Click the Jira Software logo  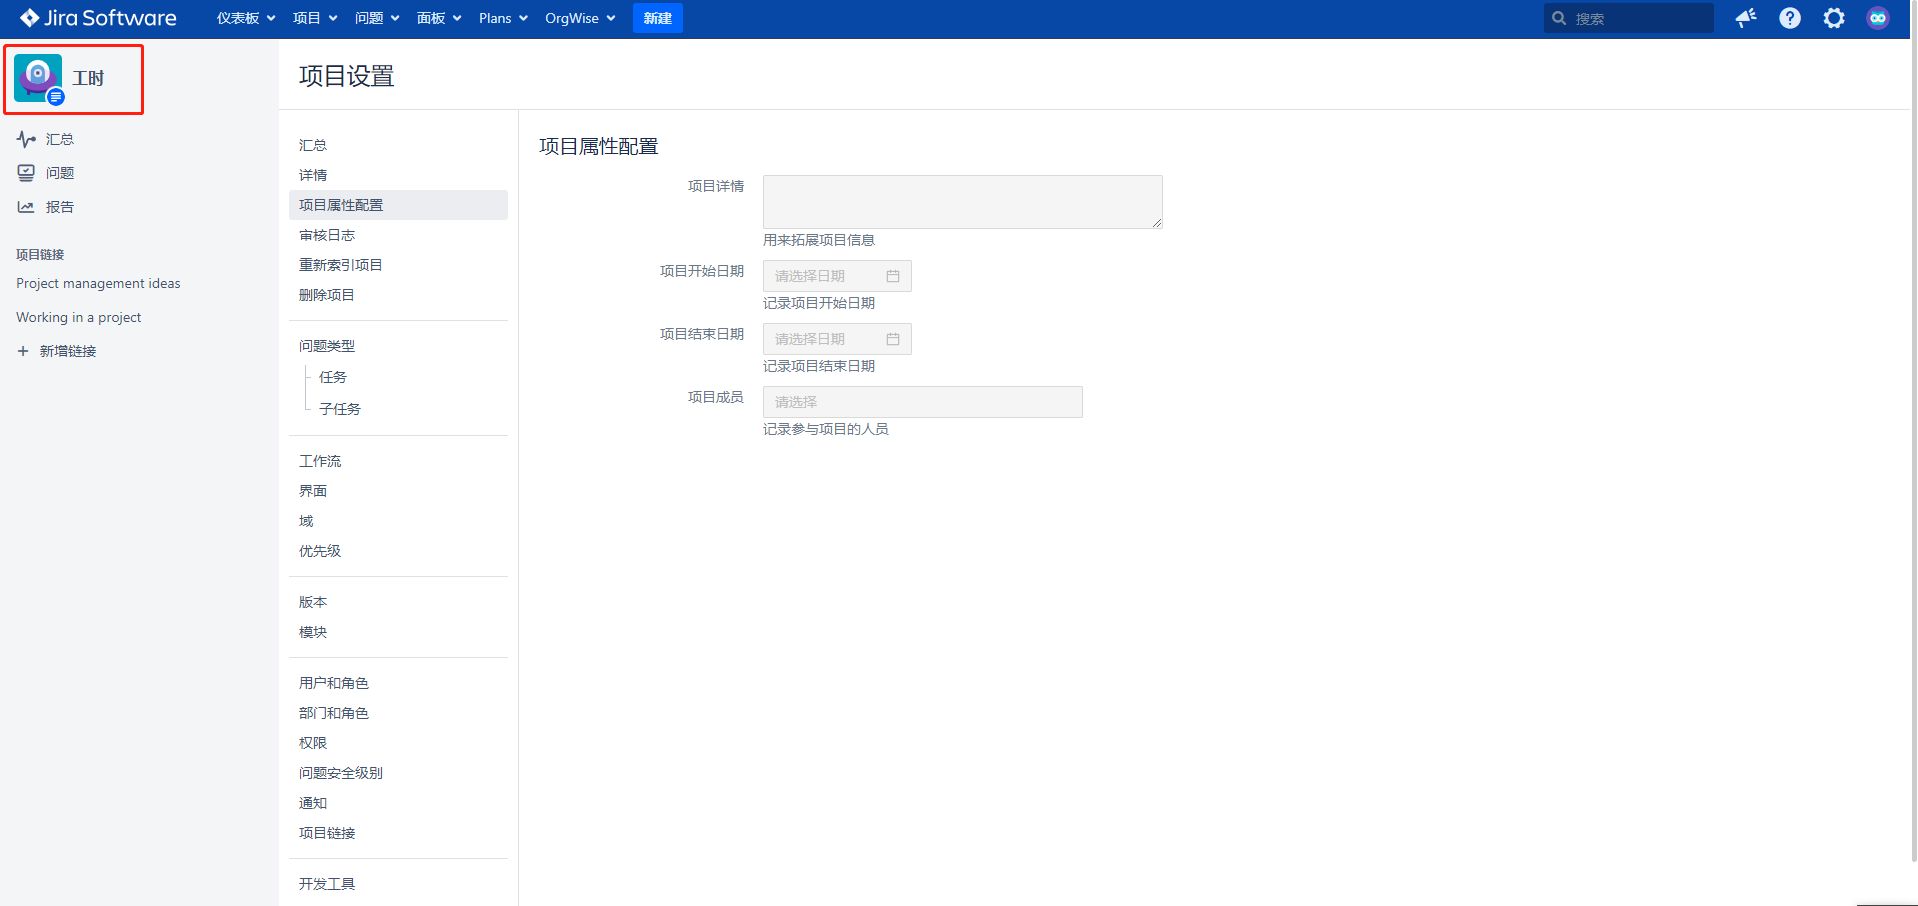(x=98, y=18)
